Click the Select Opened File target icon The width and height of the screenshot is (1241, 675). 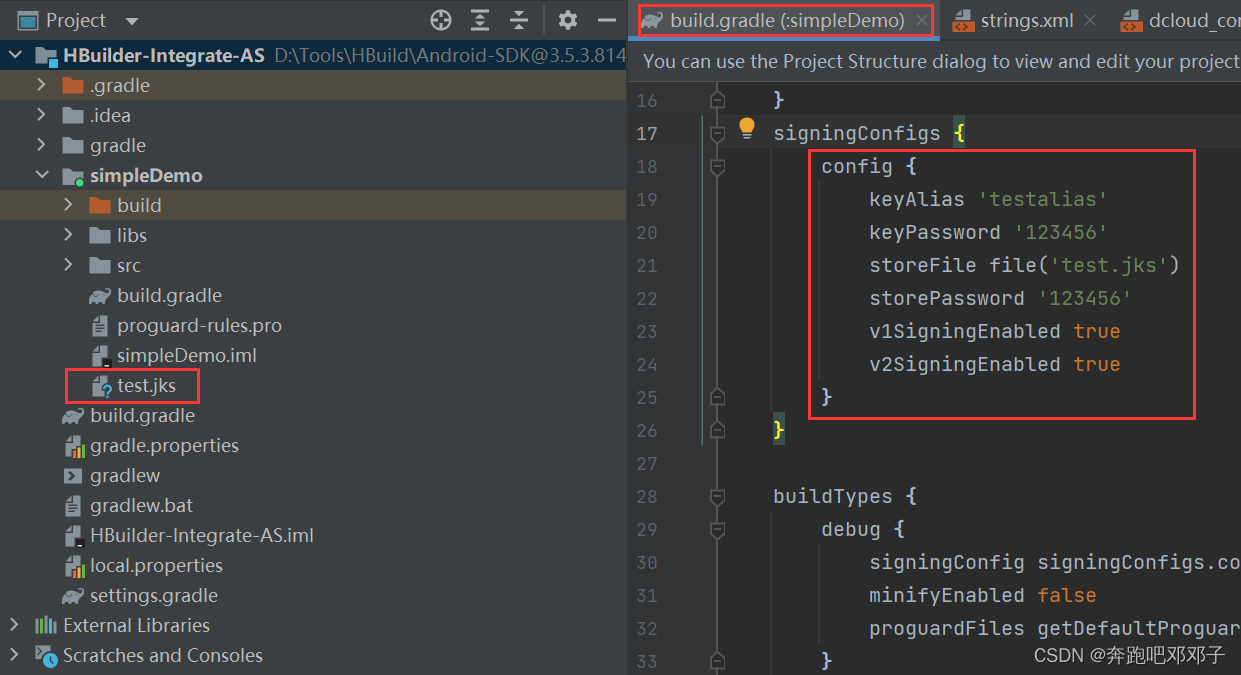pos(441,20)
